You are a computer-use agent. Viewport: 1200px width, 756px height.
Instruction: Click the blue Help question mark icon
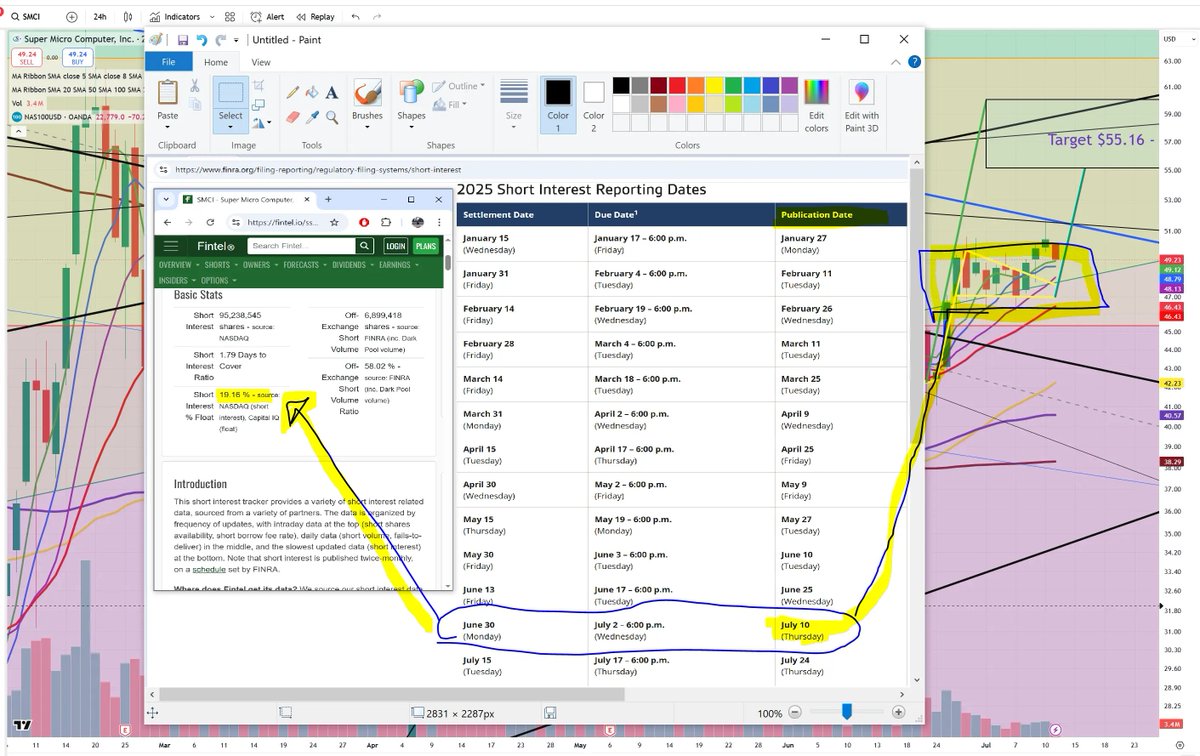pyautogui.click(x=913, y=63)
